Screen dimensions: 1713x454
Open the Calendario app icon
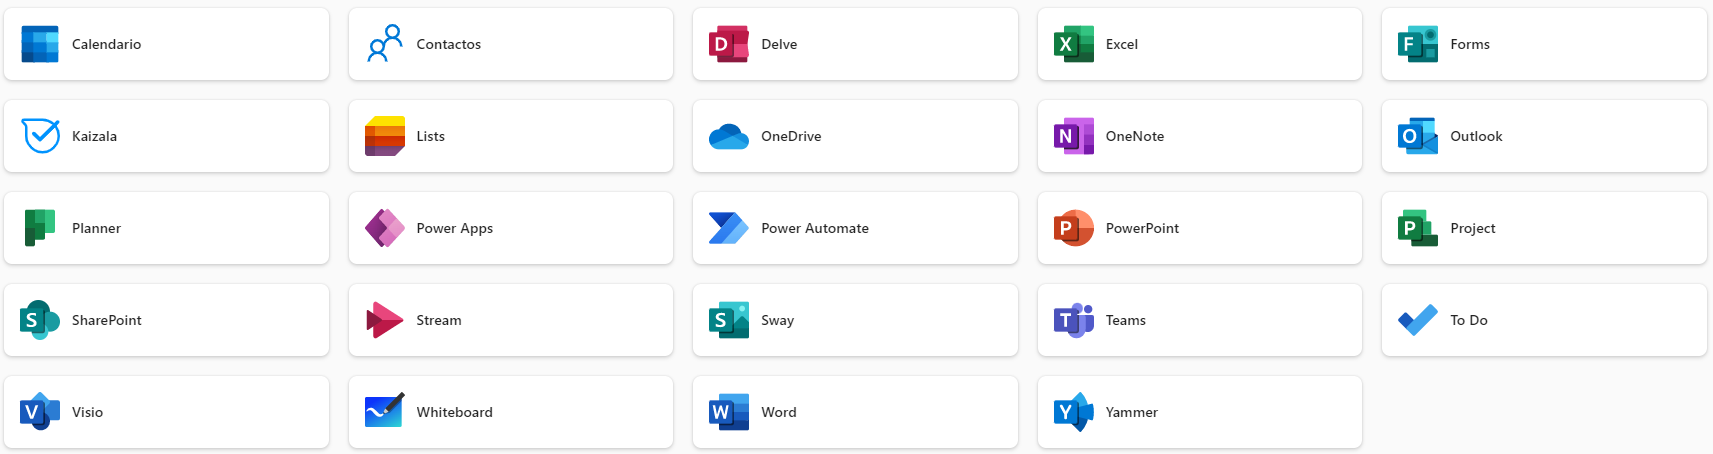tap(40, 44)
